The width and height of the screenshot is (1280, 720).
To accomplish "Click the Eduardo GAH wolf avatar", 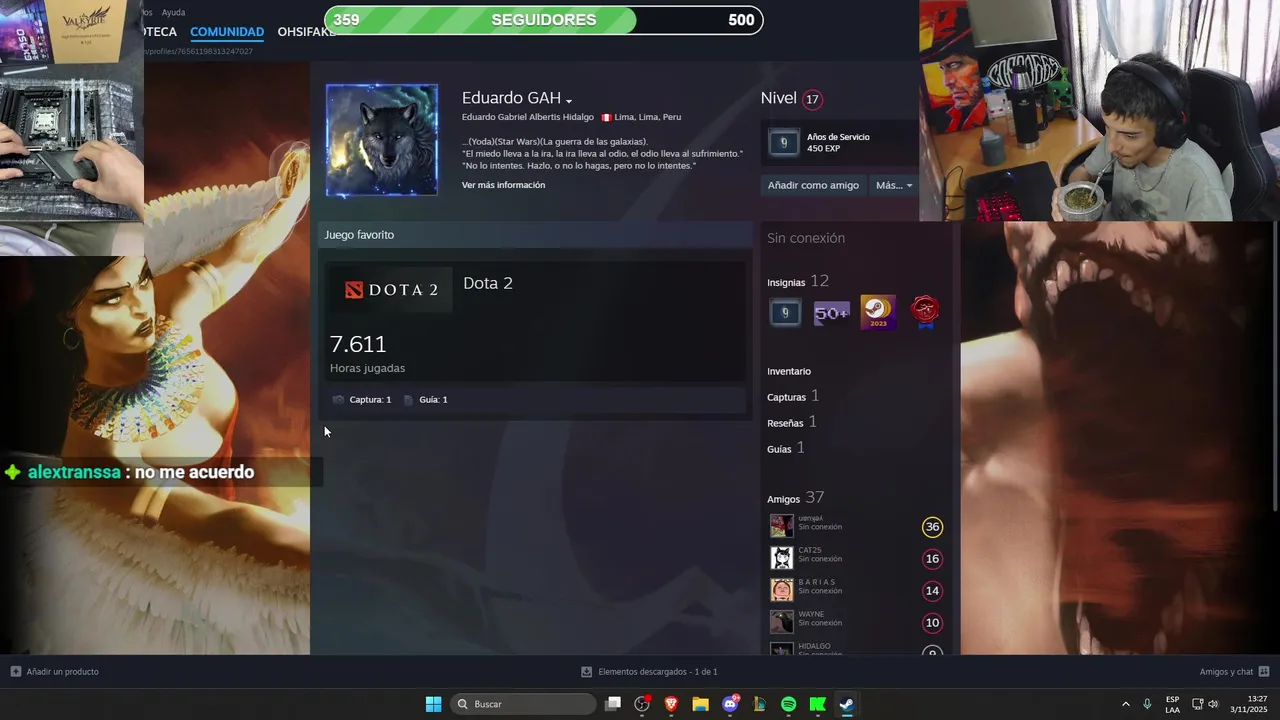I will point(382,140).
